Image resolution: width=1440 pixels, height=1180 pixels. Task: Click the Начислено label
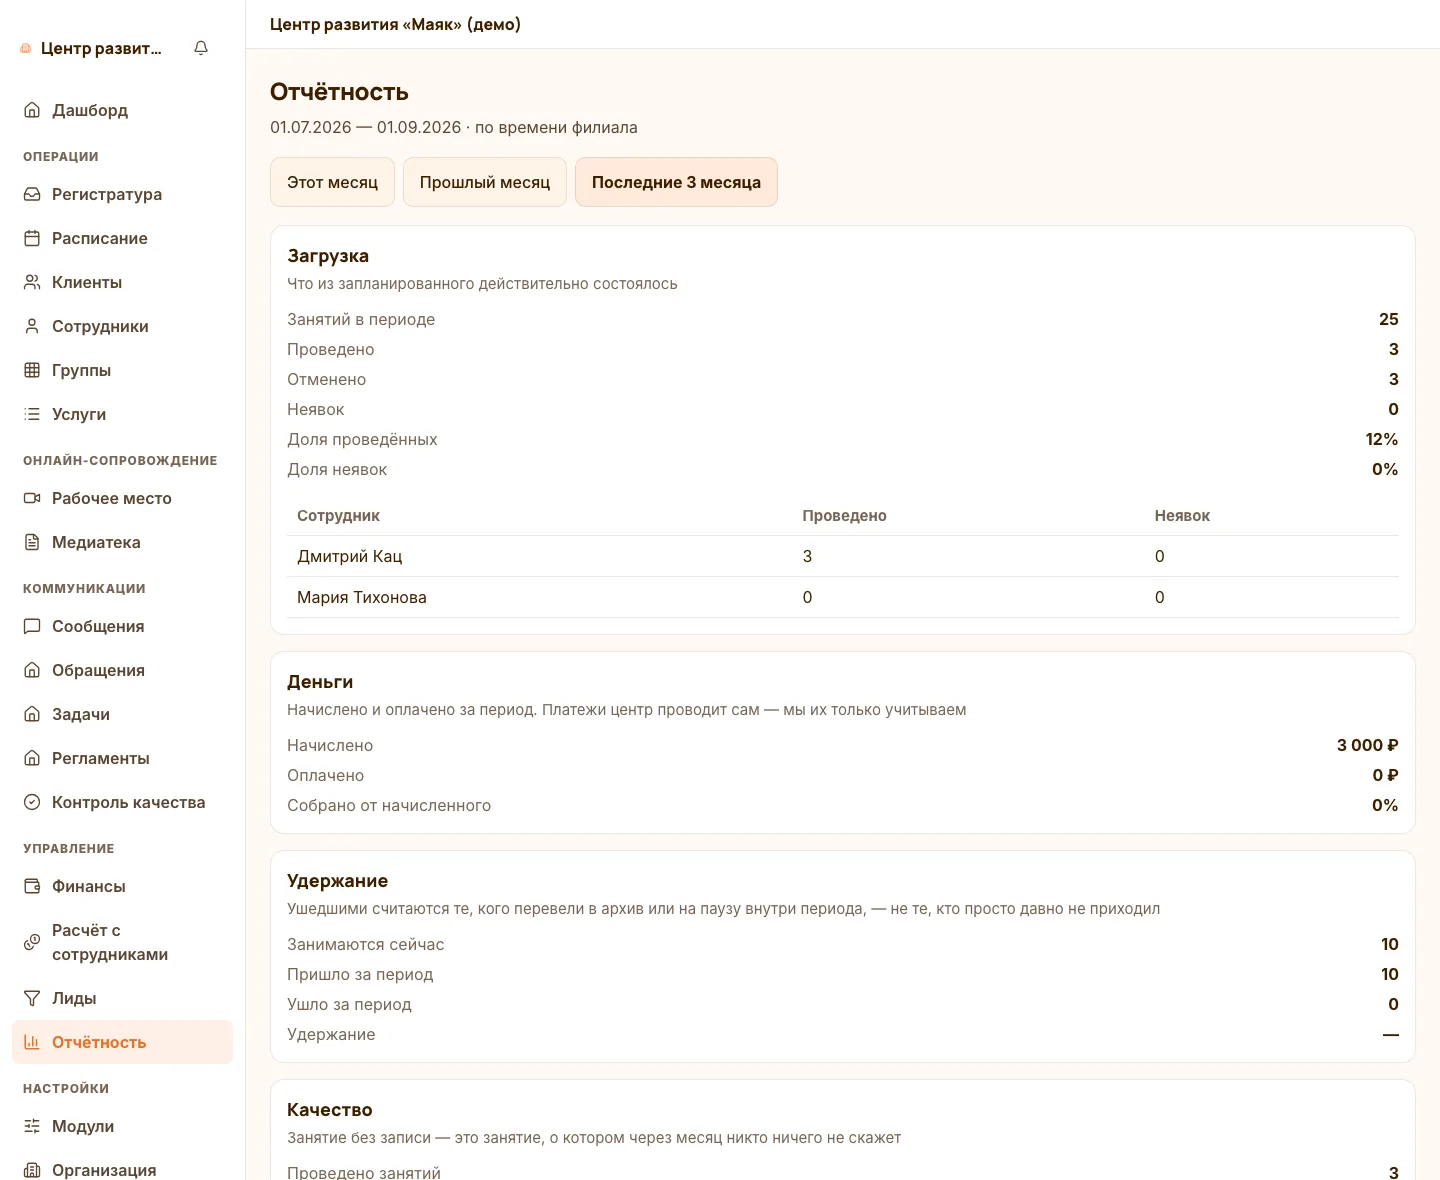pos(330,746)
